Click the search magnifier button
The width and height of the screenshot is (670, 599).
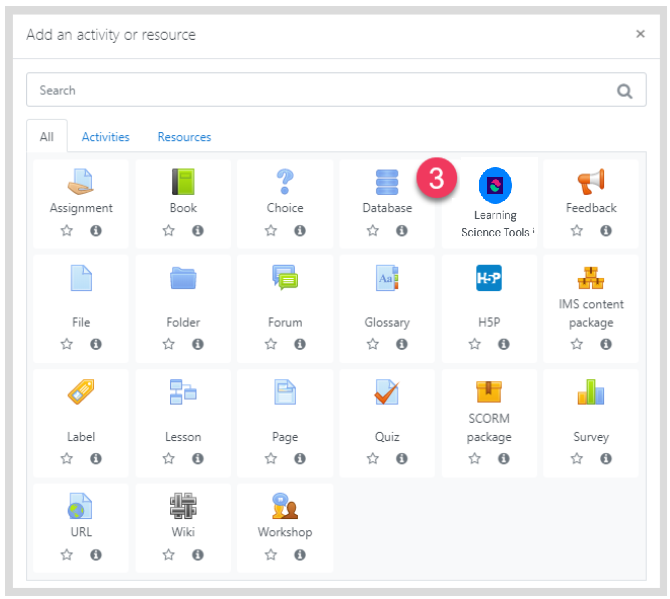click(x=625, y=91)
